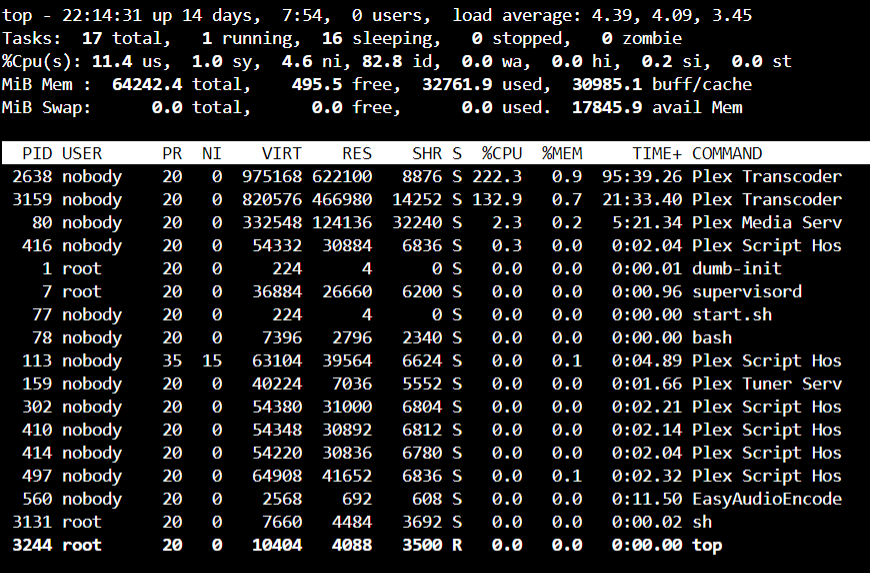This screenshot has height=573, width=870.
Task: Click the 32240 SHR value
Action: tap(417, 222)
